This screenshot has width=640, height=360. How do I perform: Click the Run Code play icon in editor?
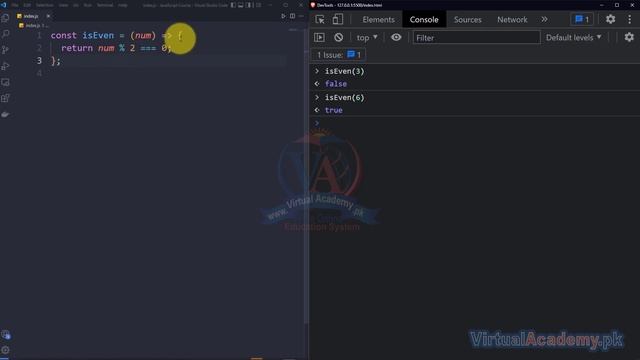coord(283,16)
